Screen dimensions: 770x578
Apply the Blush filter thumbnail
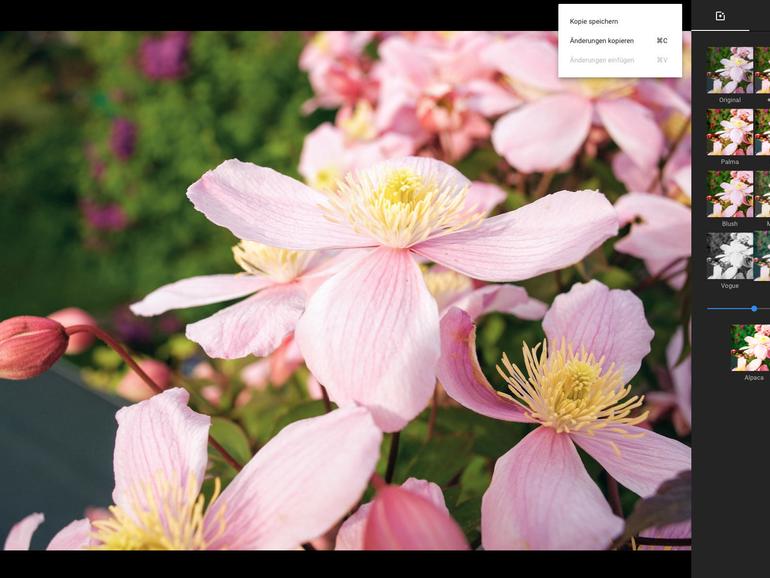[730, 194]
